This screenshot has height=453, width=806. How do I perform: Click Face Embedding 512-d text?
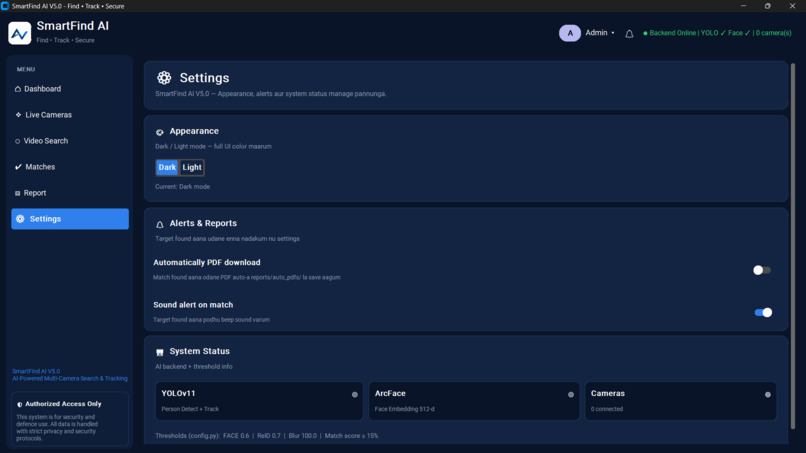(x=405, y=409)
